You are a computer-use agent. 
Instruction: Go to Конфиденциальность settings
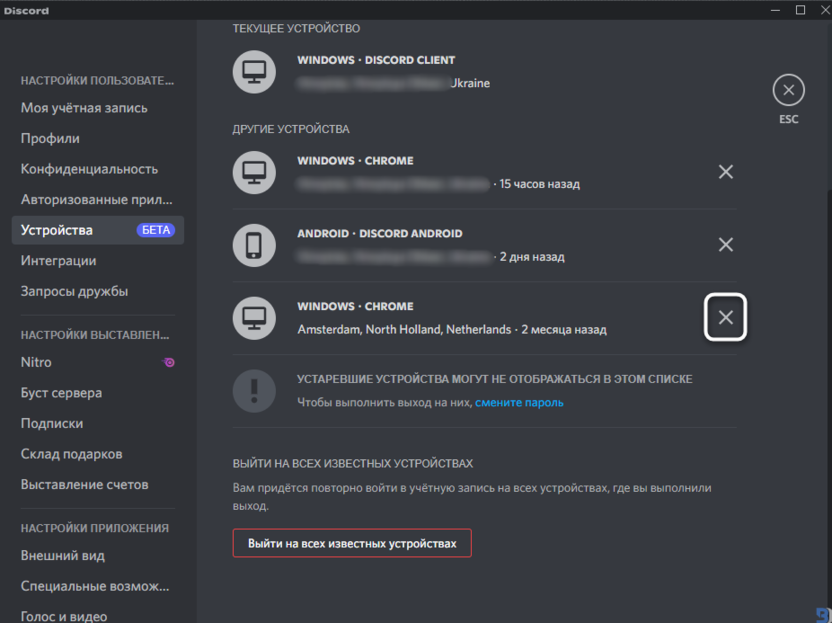point(98,169)
